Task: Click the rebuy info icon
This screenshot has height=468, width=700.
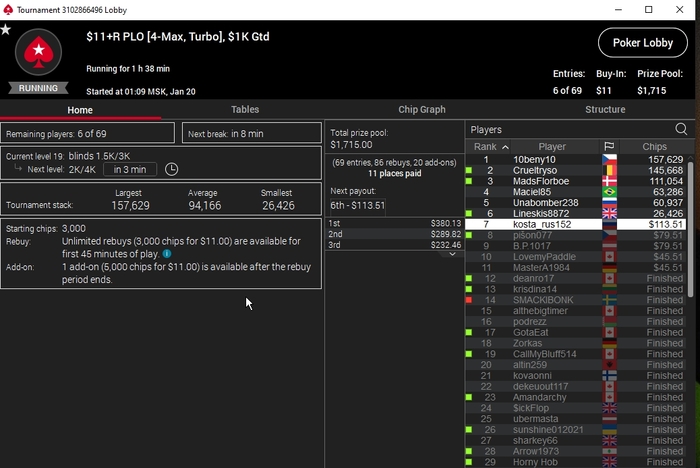Action: (x=167, y=254)
